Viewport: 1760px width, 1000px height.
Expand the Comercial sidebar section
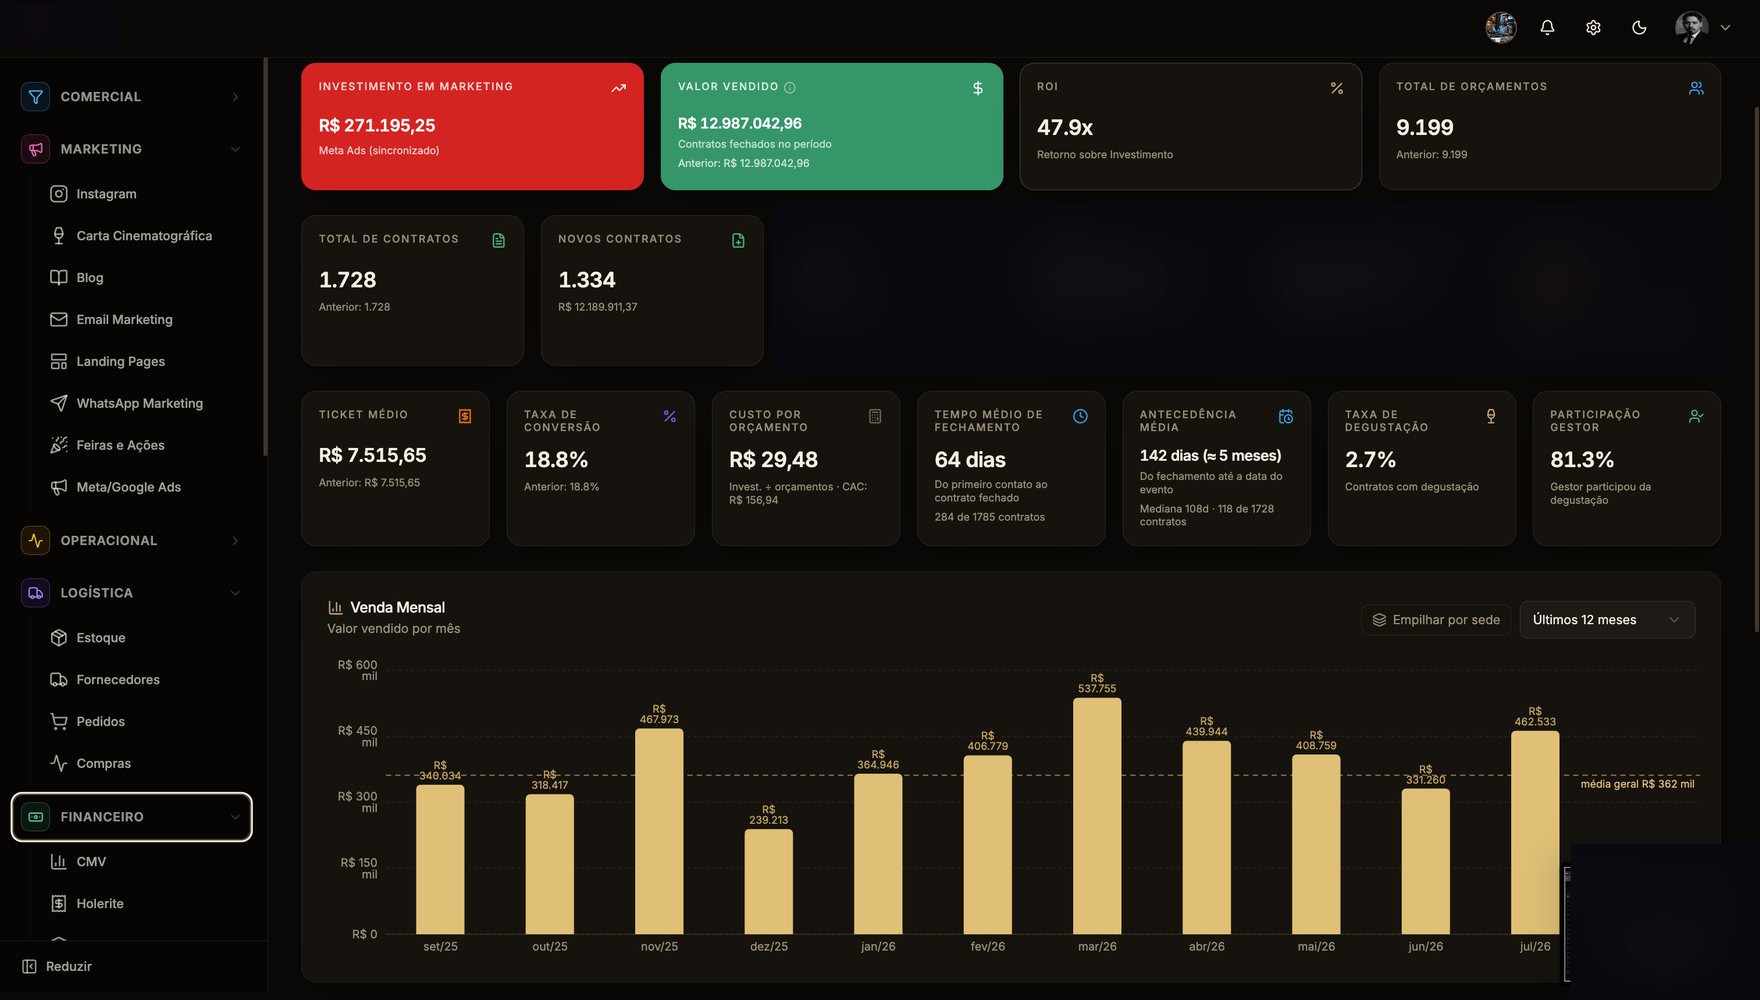click(131, 97)
